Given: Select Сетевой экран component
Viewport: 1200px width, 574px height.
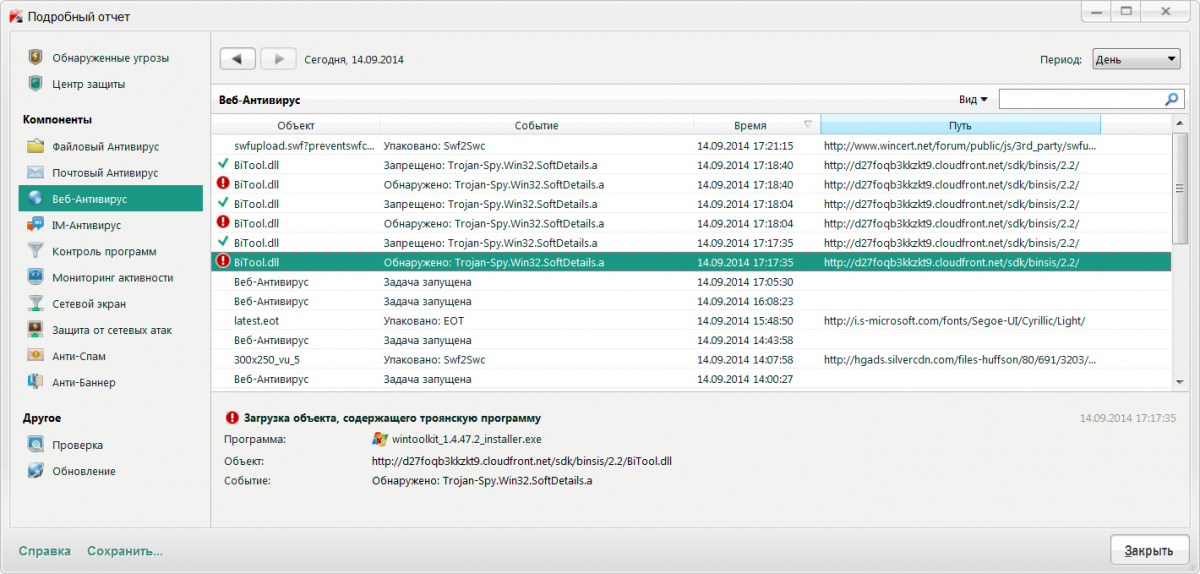Looking at the screenshot, I should click(89, 304).
